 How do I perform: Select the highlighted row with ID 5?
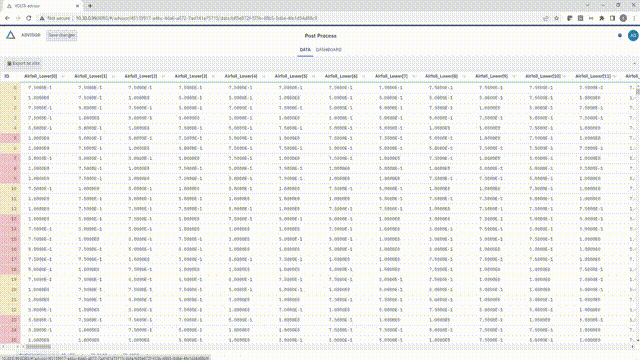coord(10,138)
